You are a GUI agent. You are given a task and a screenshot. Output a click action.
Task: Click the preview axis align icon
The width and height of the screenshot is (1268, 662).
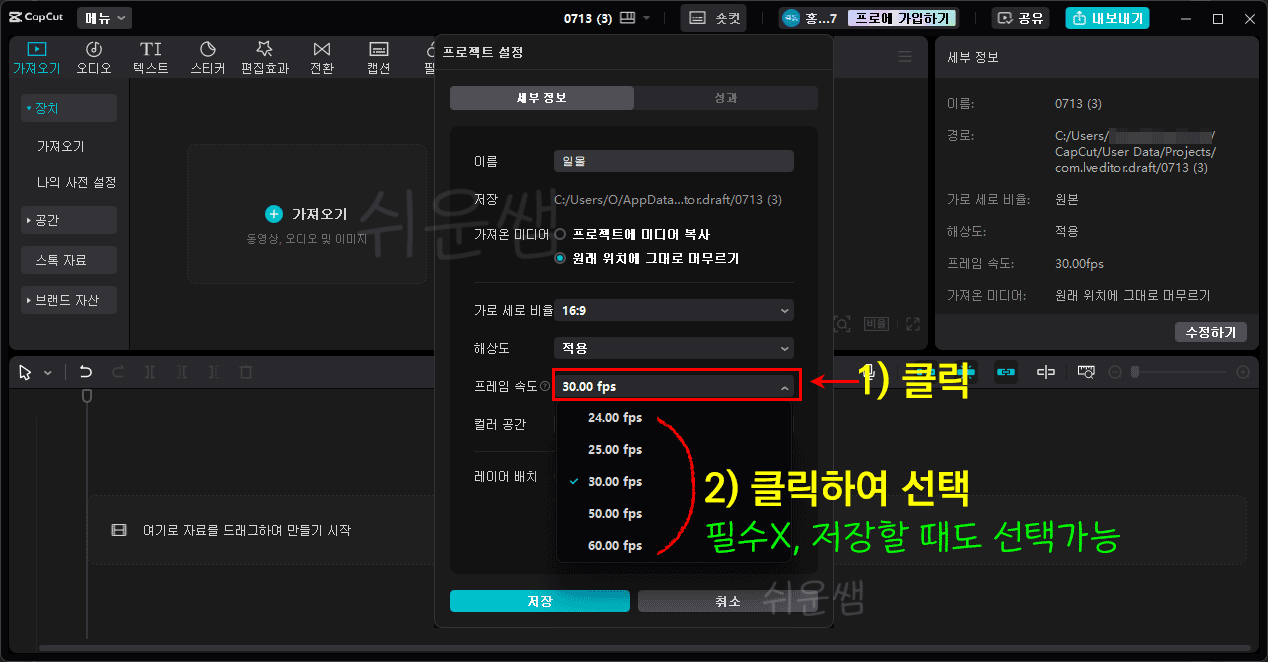[x=1046, y=372]
